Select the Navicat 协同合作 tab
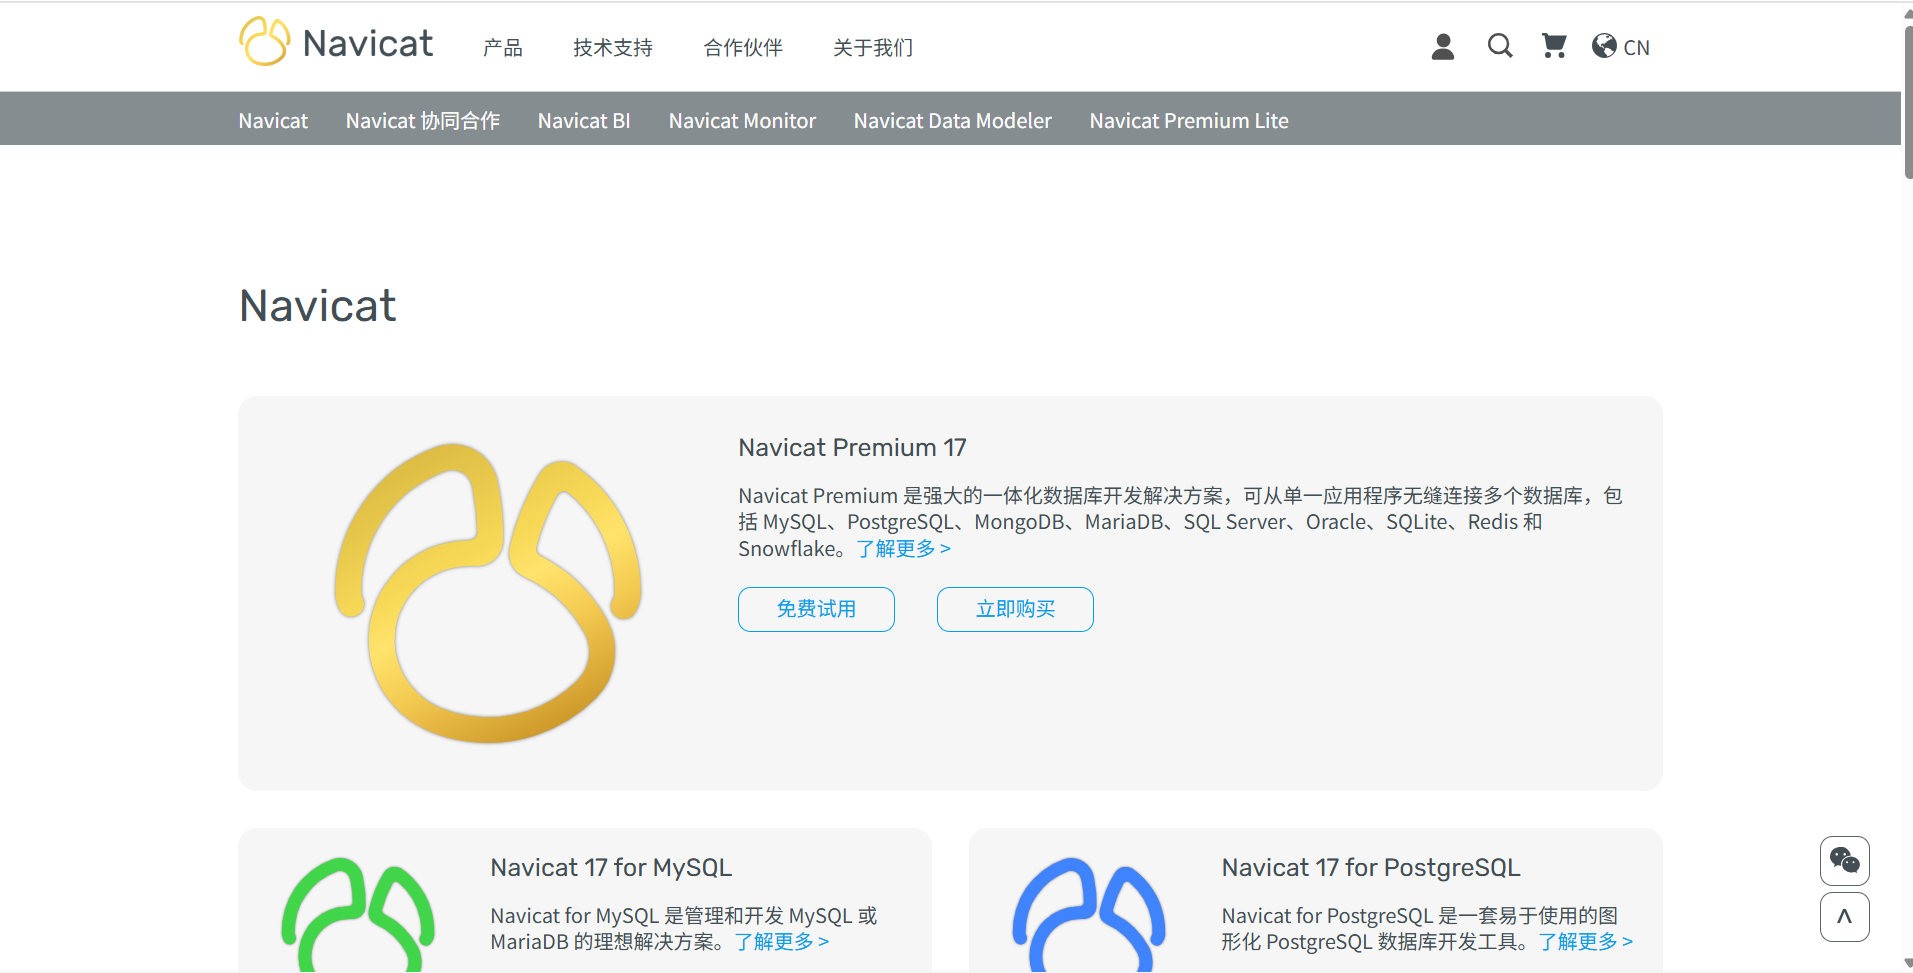Image resolution: width=1913 pixels, height=973 pixels. pyautogui.click(x=422, y=121)
